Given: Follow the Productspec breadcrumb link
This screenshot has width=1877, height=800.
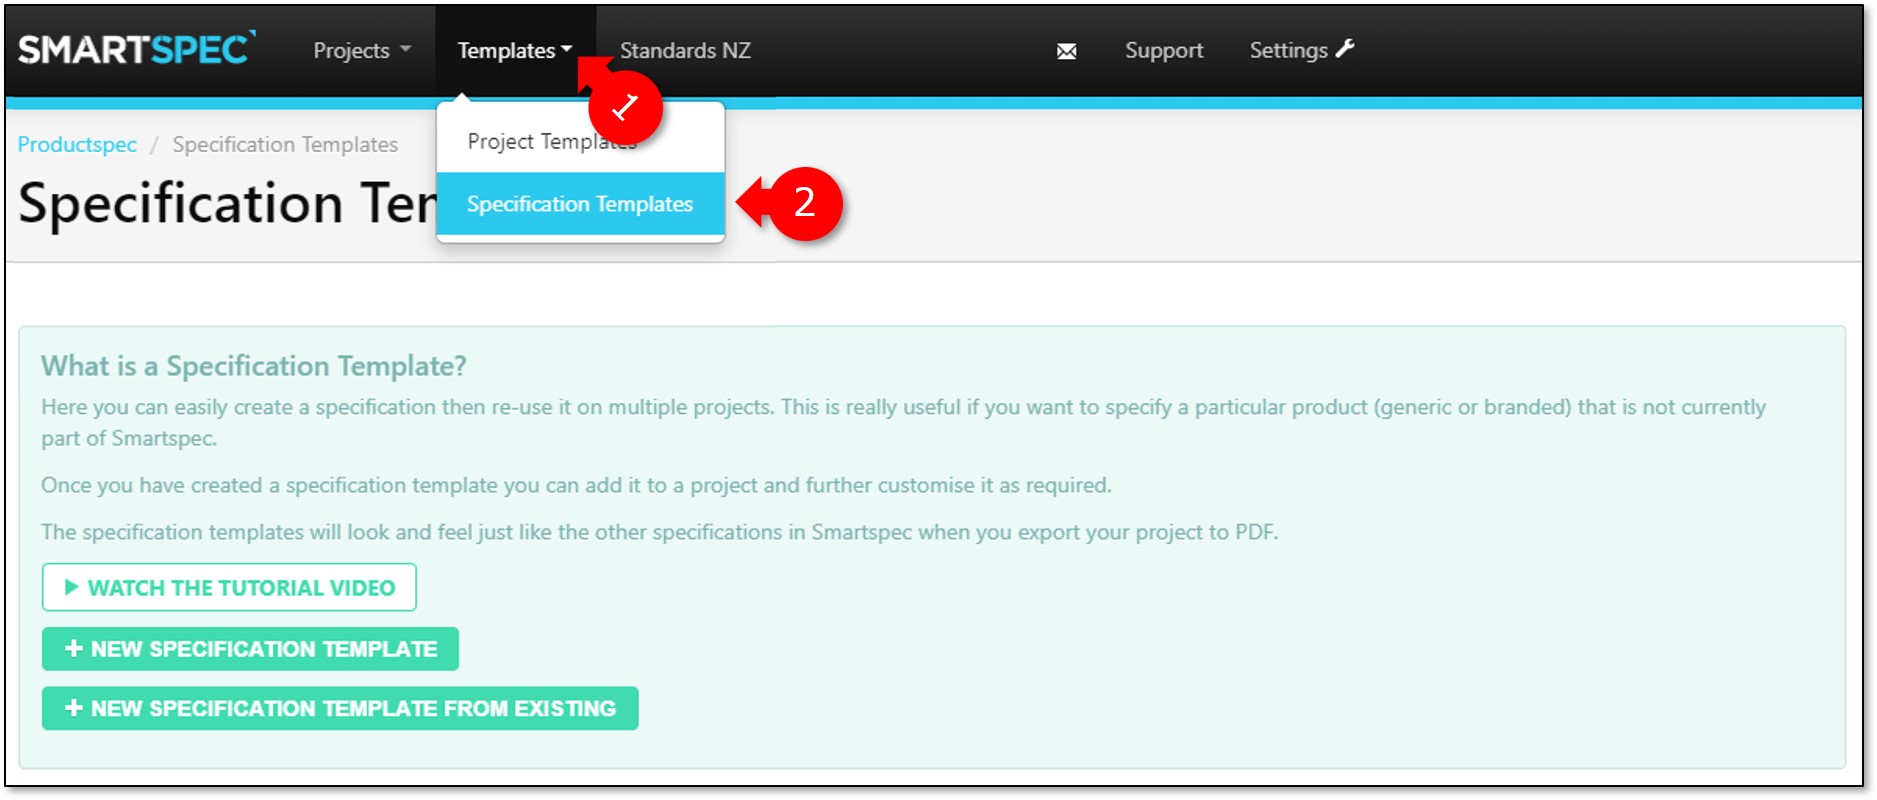Looking at the screenshot, I should coord(77,145).
